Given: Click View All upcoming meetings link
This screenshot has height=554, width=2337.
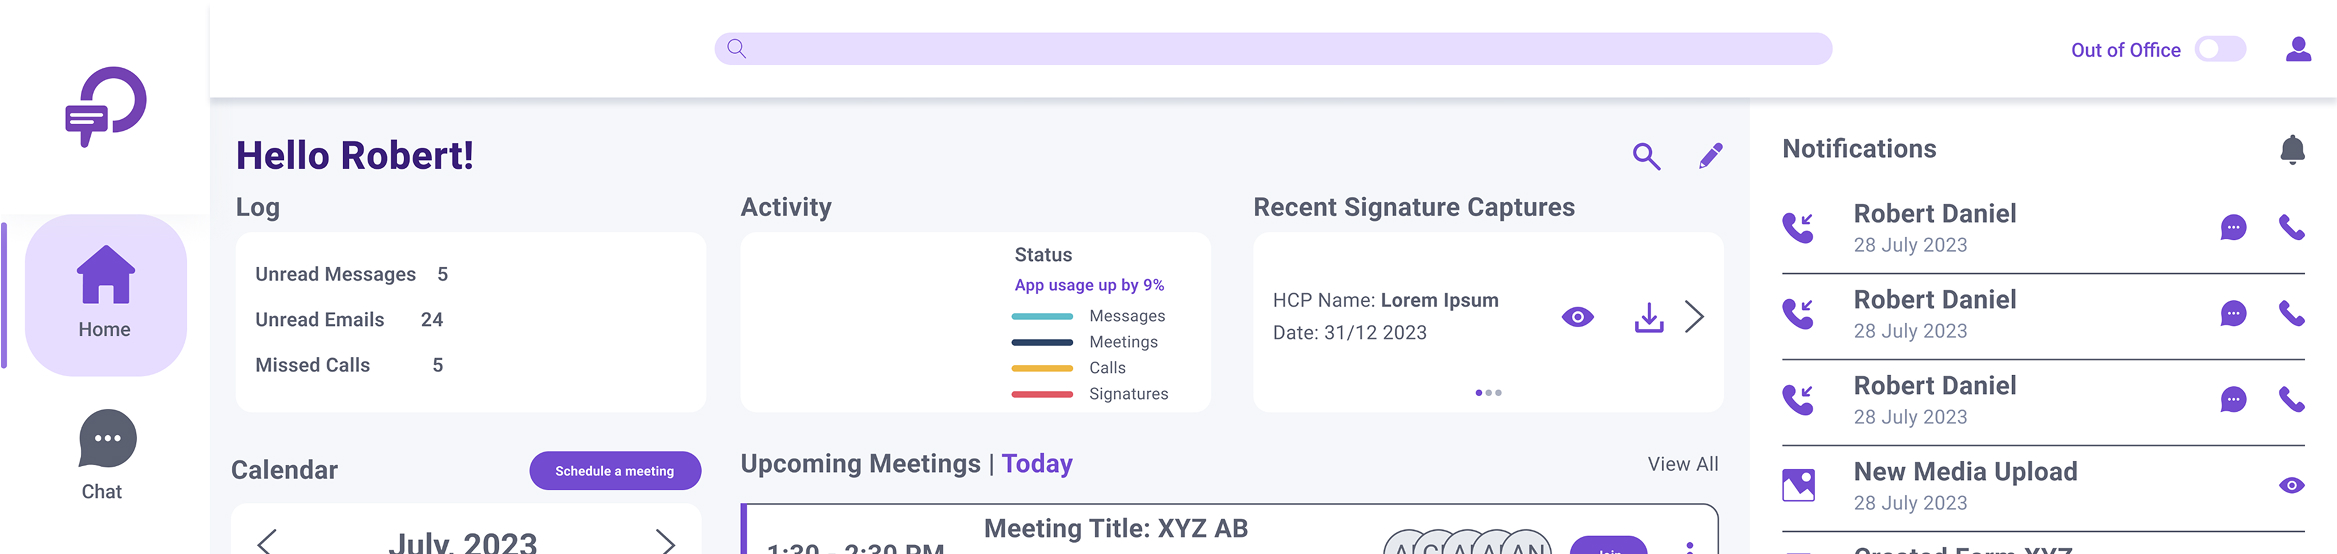Looking at the screenshot, I should [1682, 464].
